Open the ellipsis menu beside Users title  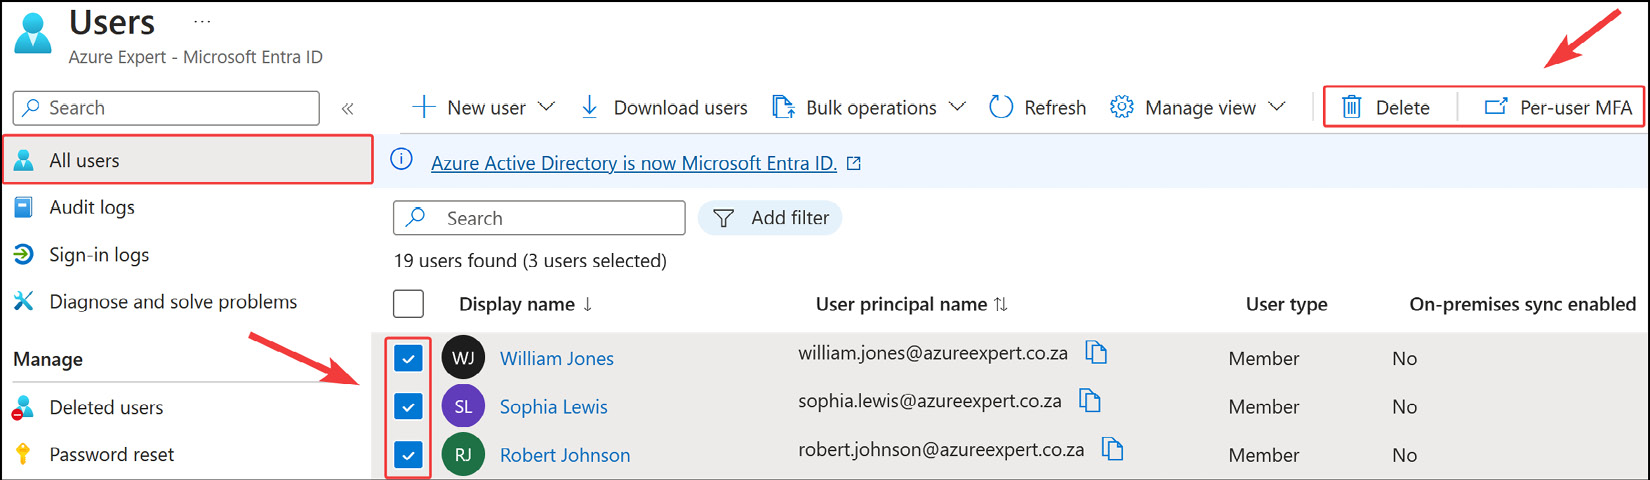pos(202,22)
